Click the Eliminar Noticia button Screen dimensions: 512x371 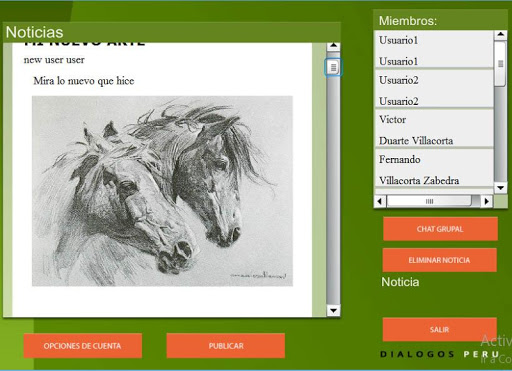tap(440, 260)
